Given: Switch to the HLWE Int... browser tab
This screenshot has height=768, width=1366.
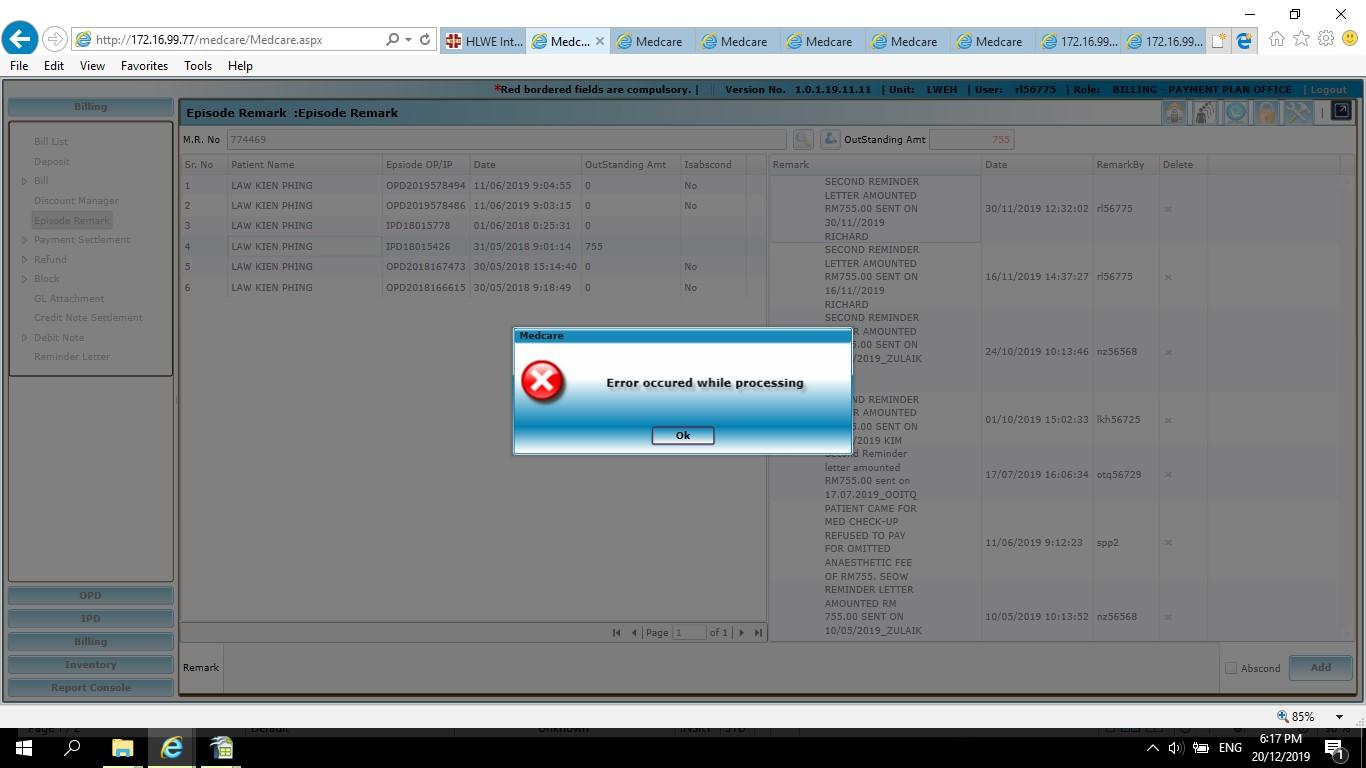Looking at the screenshot, I should pos(485,41).
